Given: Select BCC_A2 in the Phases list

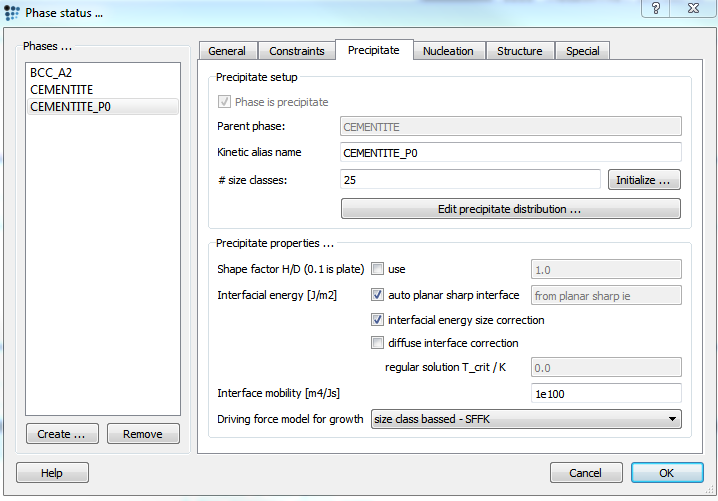Looking at the screenshot, I should pyautogui.click(x=51, y=73).
